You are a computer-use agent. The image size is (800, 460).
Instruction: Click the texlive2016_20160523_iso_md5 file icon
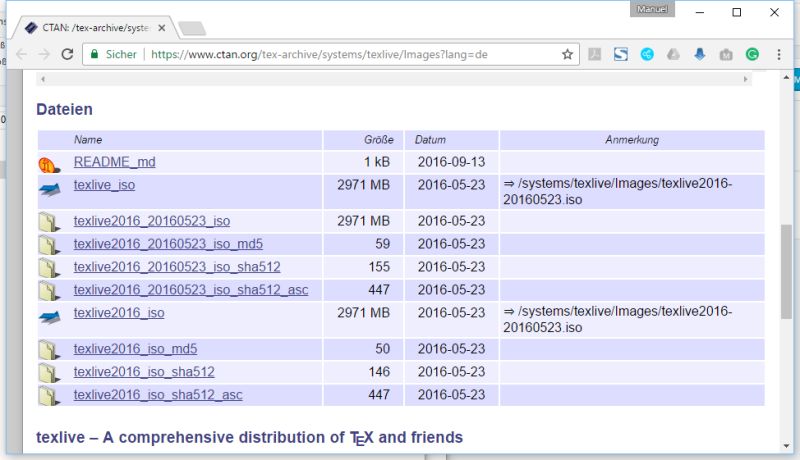49,245
